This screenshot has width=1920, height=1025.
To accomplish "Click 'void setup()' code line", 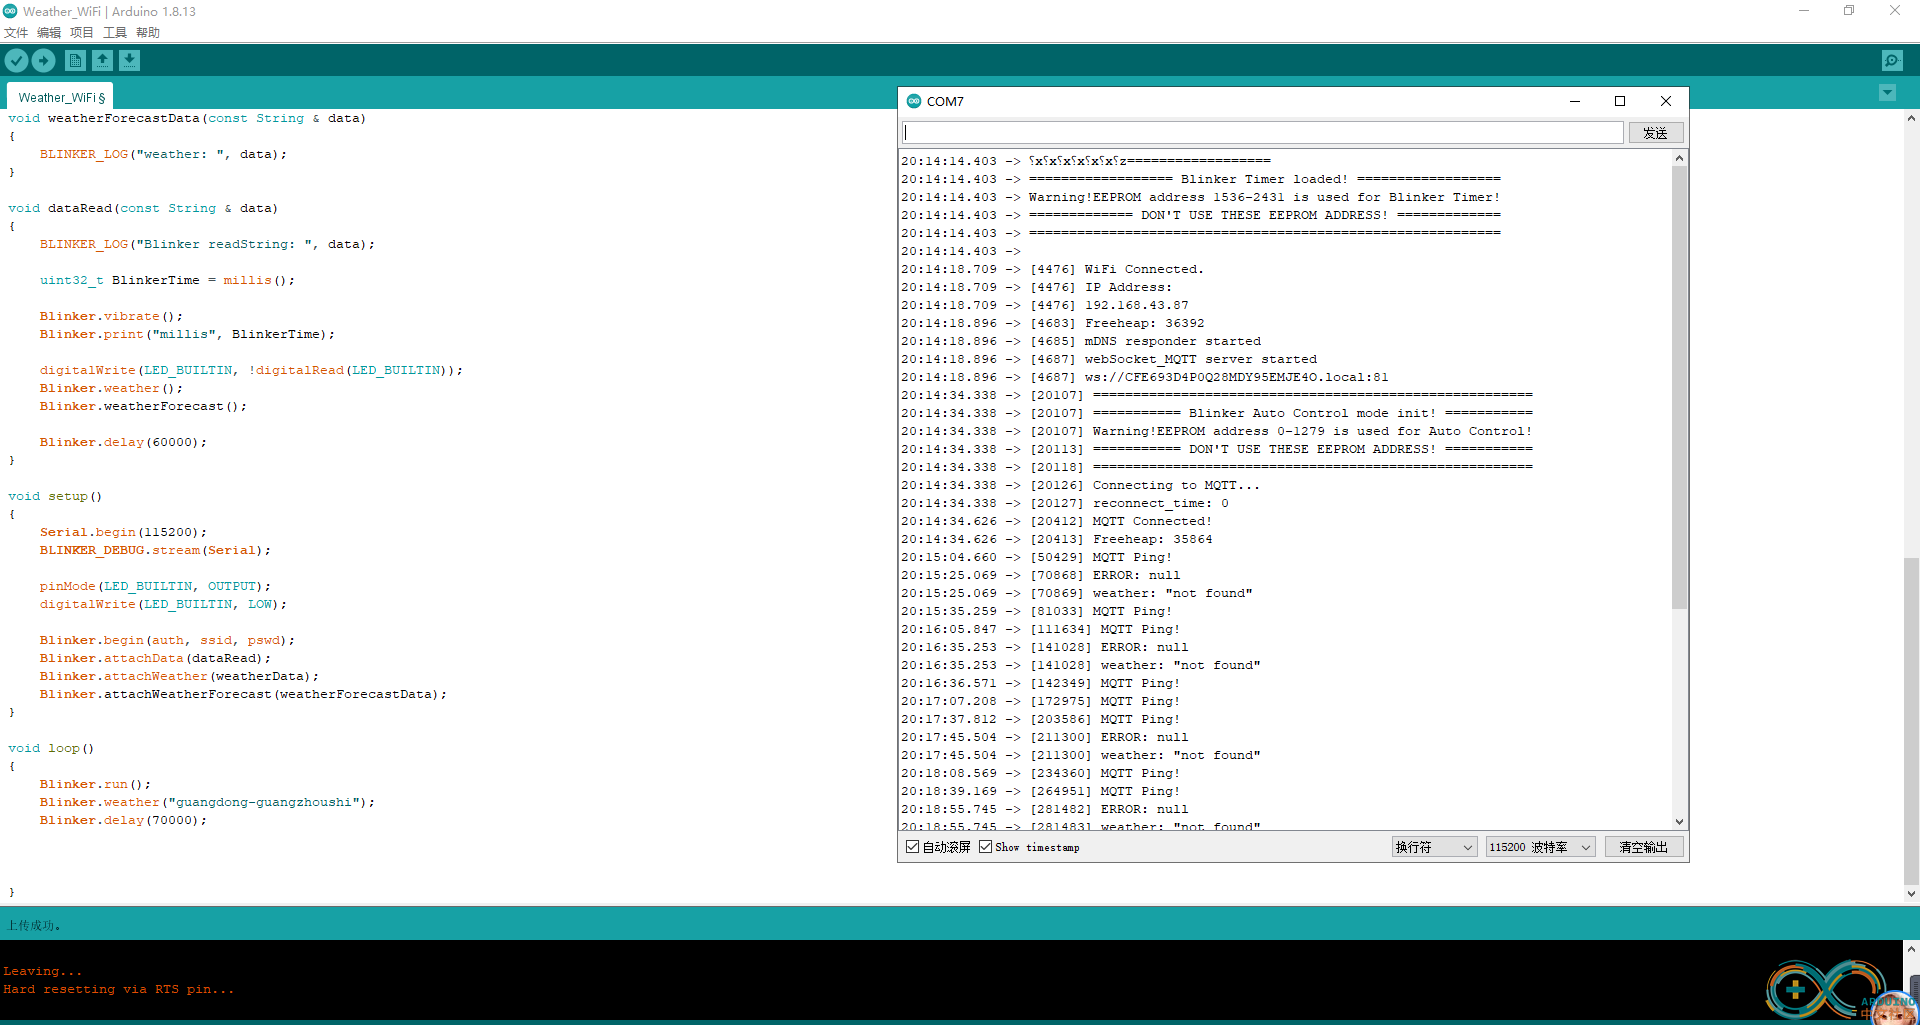I will coord(55,496).
